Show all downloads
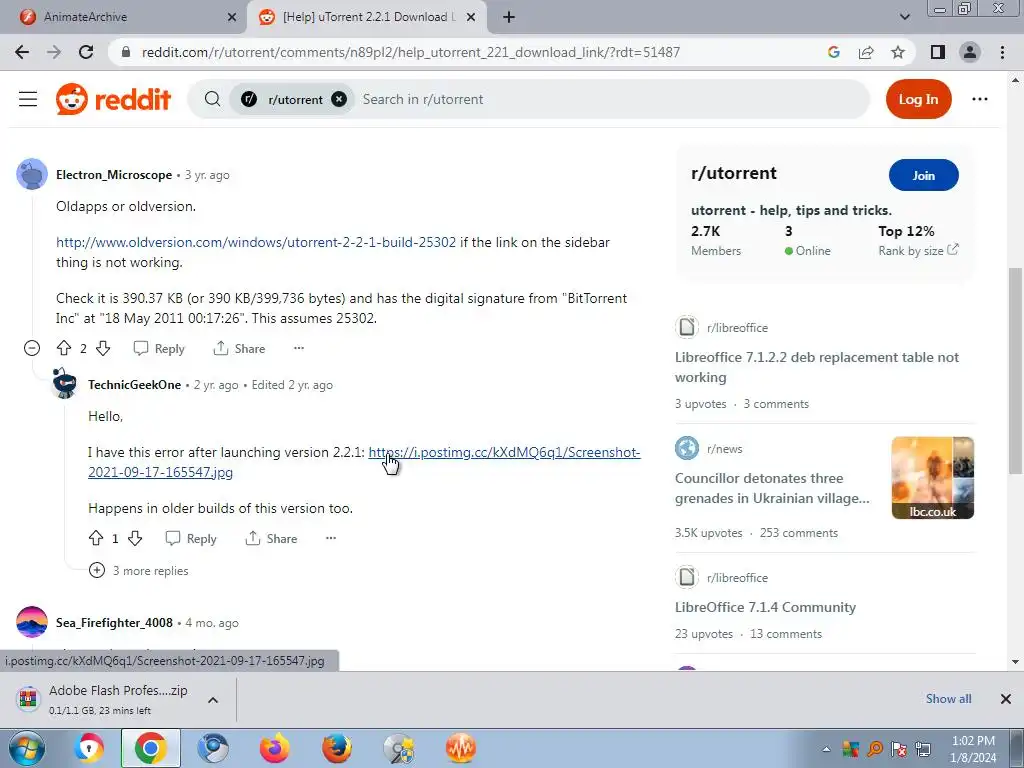The image size is (1024, 768). (x=948, y=699)
